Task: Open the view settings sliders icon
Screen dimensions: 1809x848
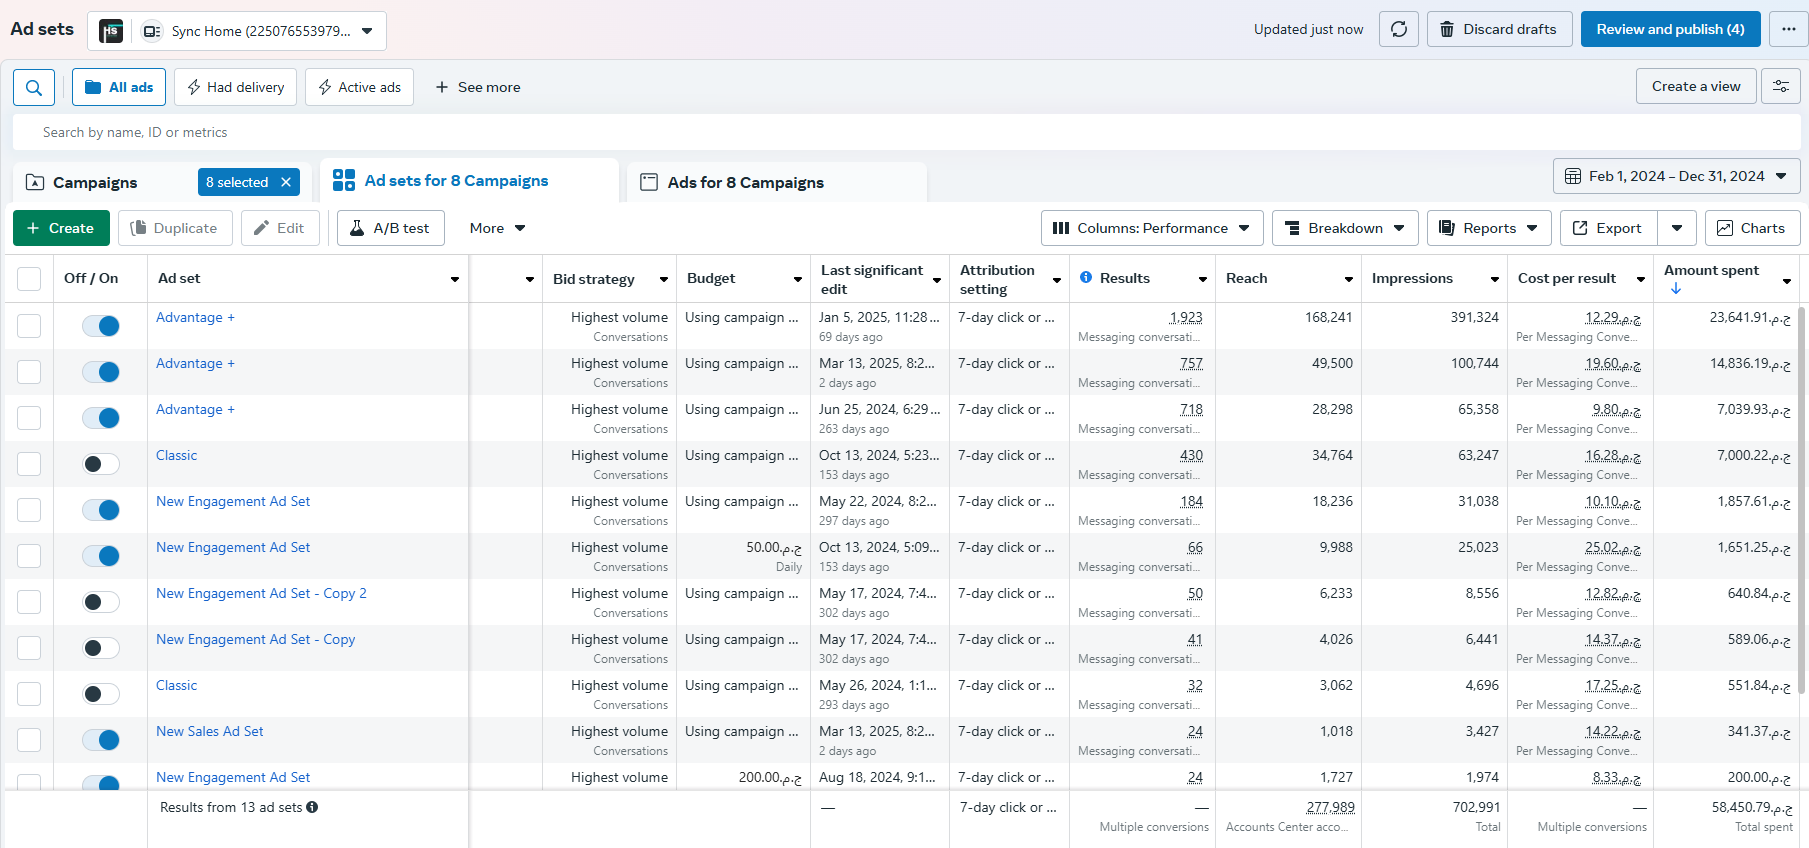Action: (1781, 87)
